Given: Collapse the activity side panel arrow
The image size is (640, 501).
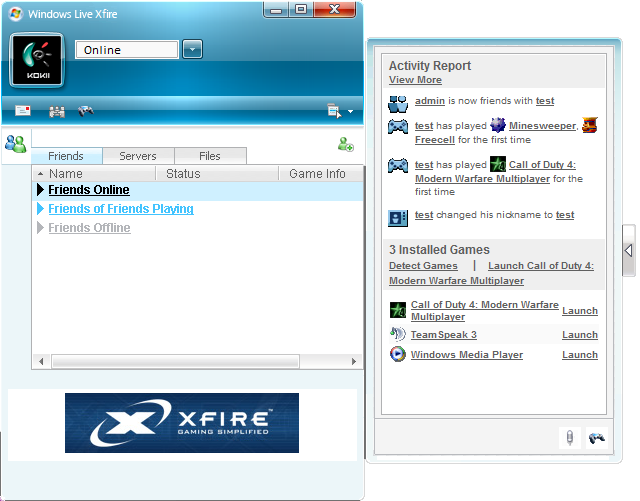Looking at the screenshot, I should click(628, 250).
